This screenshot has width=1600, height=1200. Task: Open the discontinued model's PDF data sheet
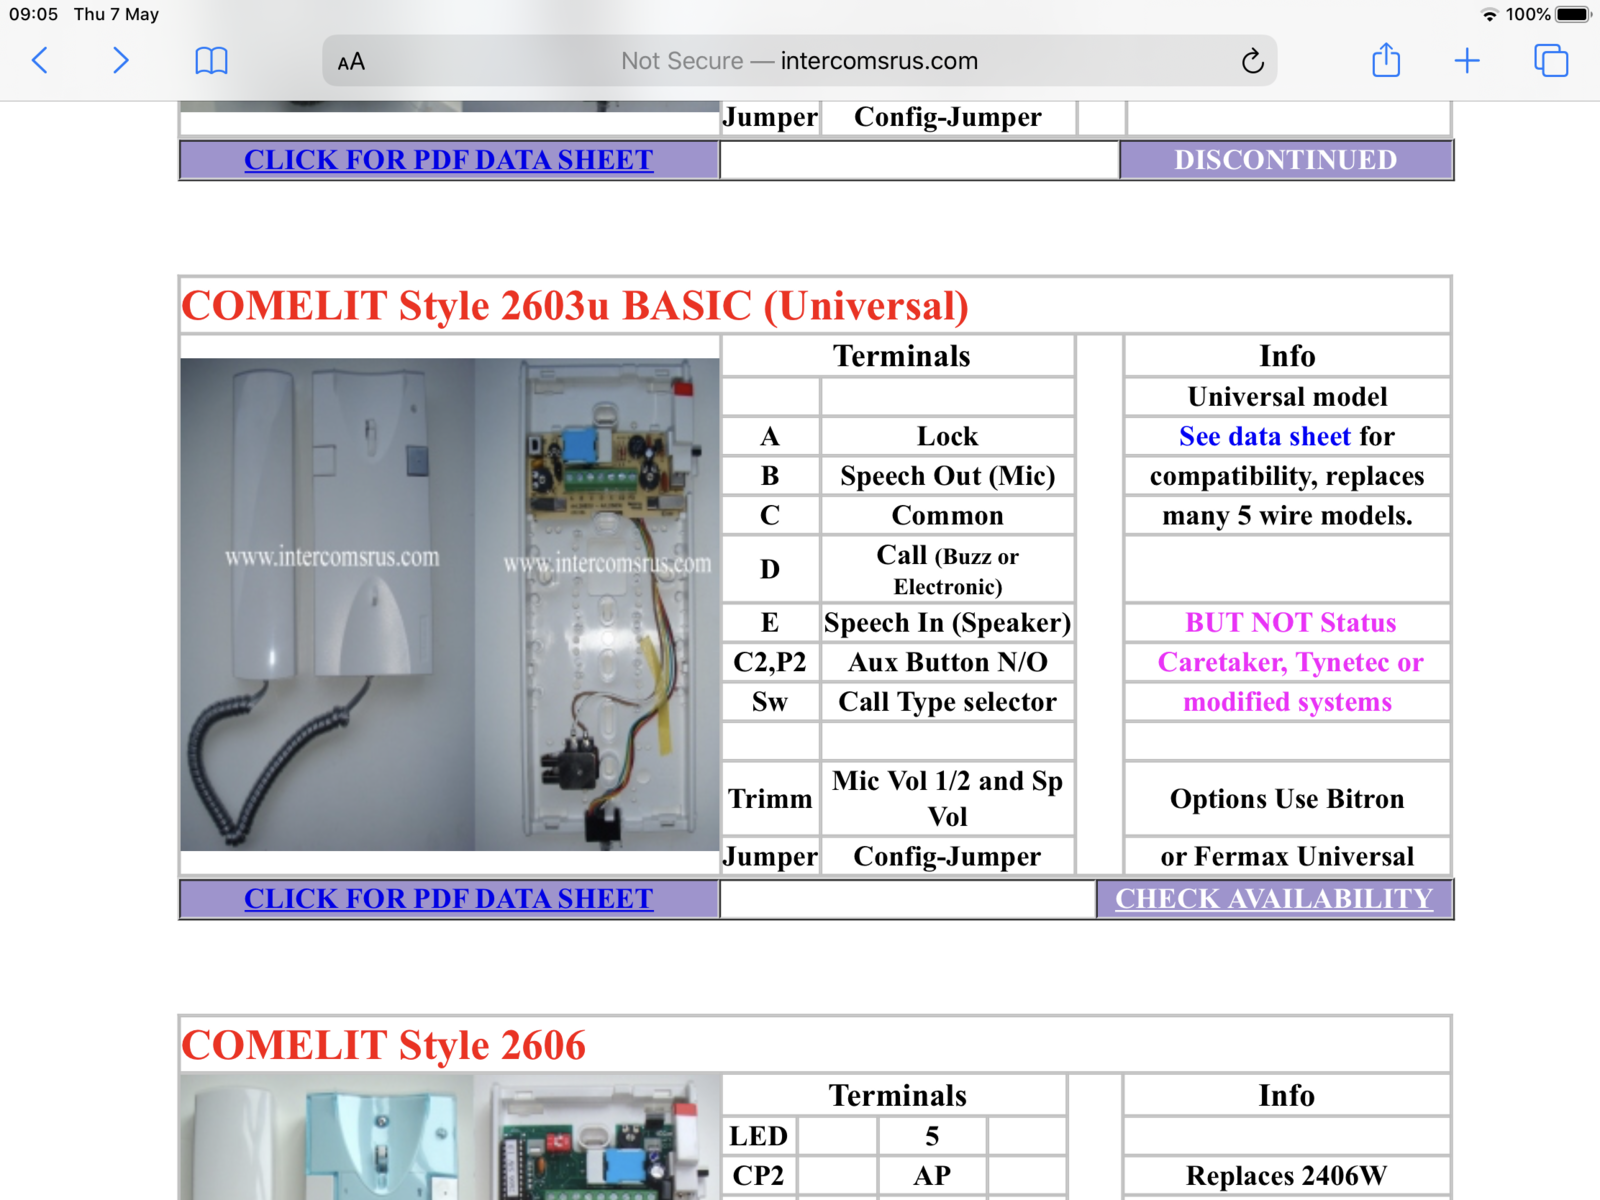(x=448, y=159)
